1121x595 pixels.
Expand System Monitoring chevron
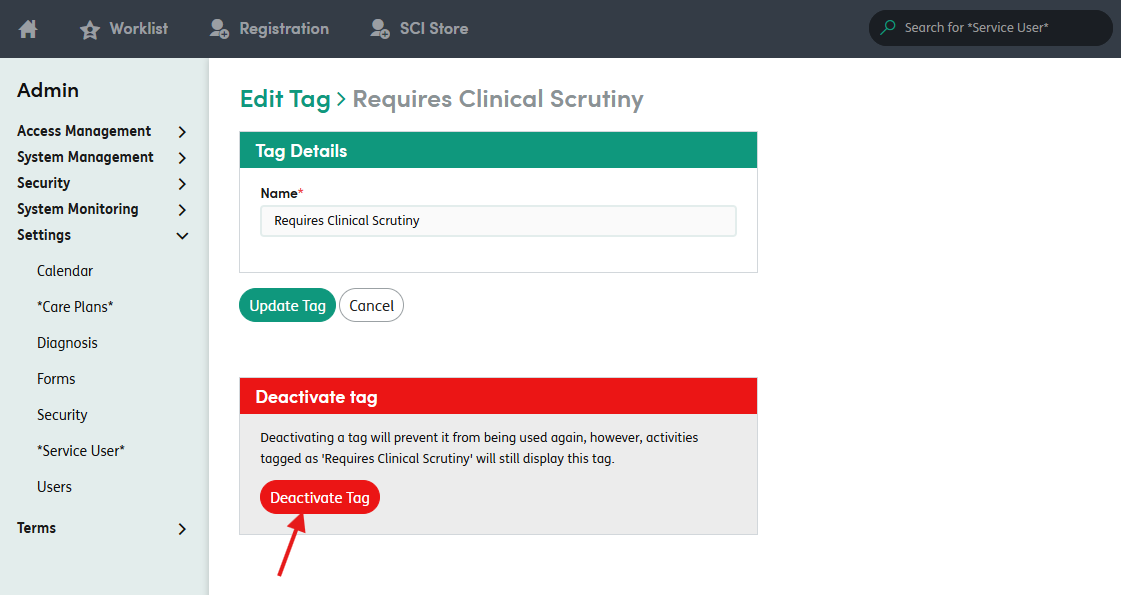pos(182,210)
